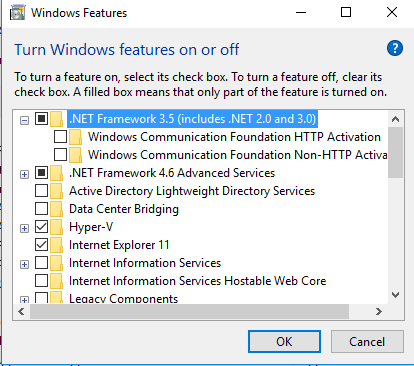Minimize the Windows Features window
This screenshot has height=366, width=414.
tap(301, 13)
